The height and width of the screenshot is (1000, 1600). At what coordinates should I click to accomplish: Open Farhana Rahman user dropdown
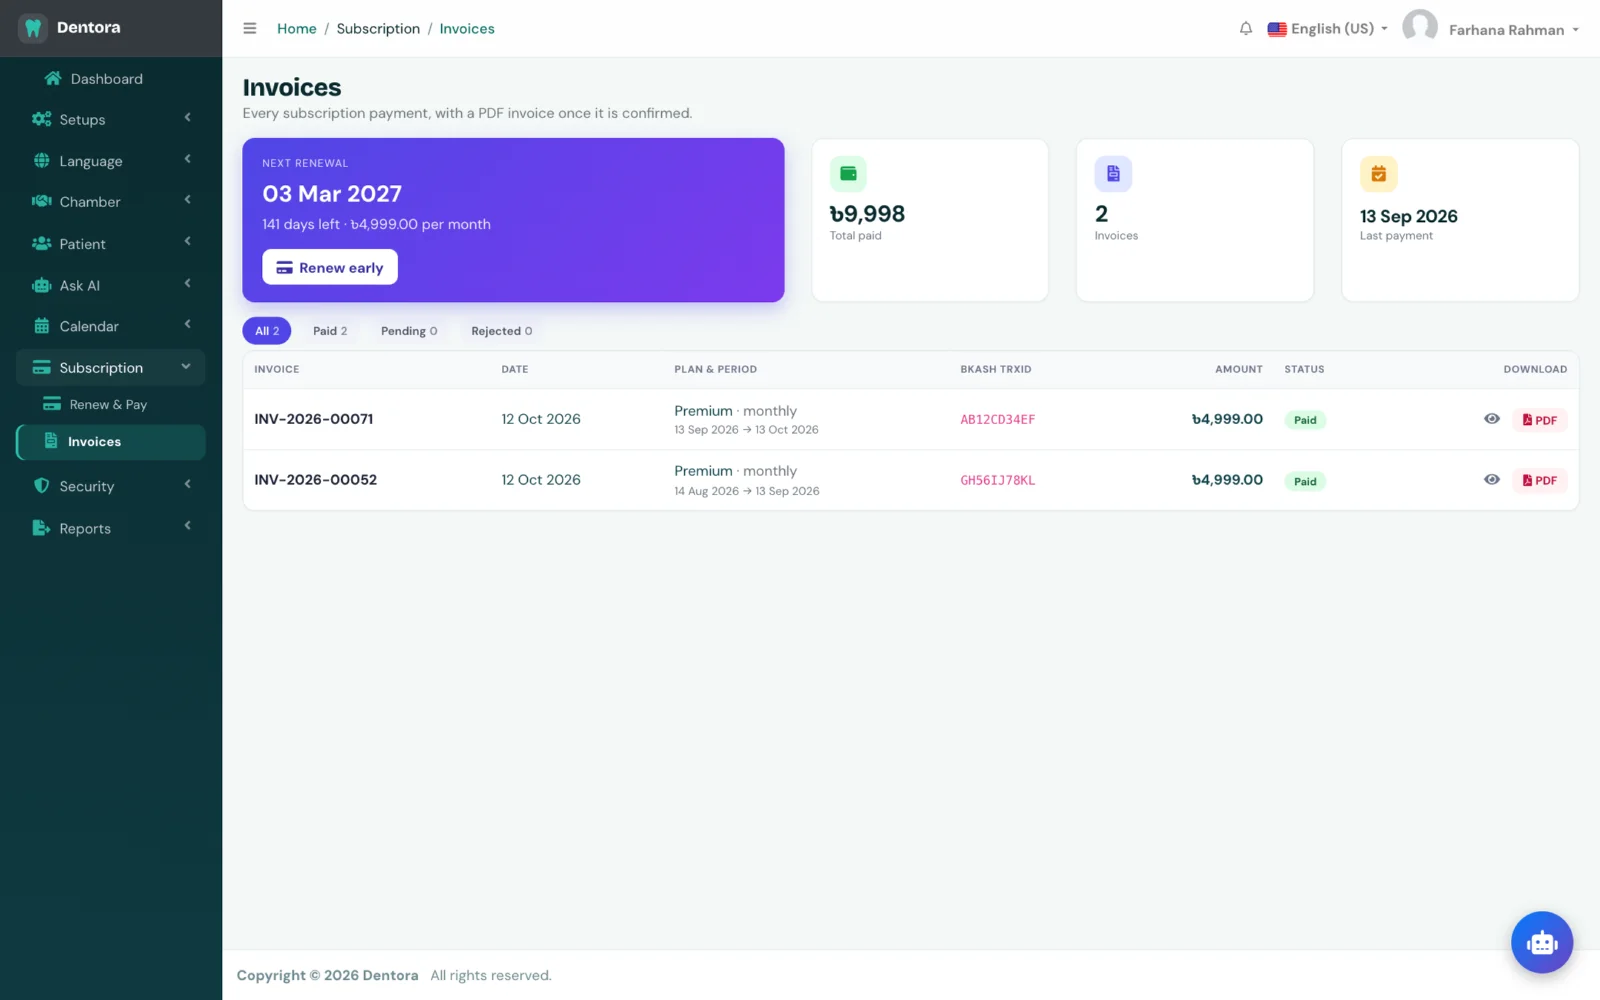(x=1513, y=30)
